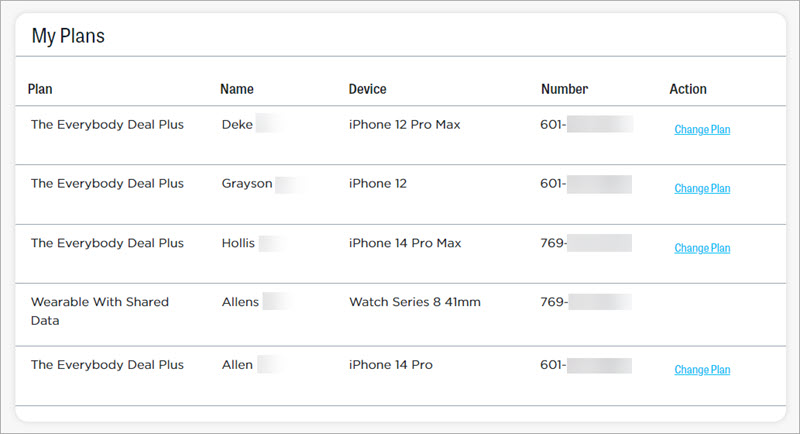The width and height of the screenshot is (800, 434).
Task: Open Change Plan for Grayson's iPhone 12
Action: 702,189
